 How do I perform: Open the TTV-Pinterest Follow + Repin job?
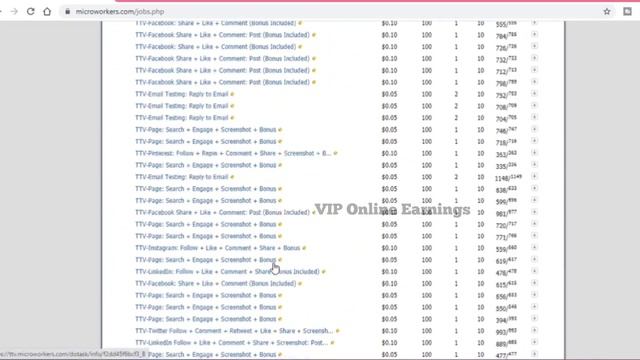tap(233, 153)
